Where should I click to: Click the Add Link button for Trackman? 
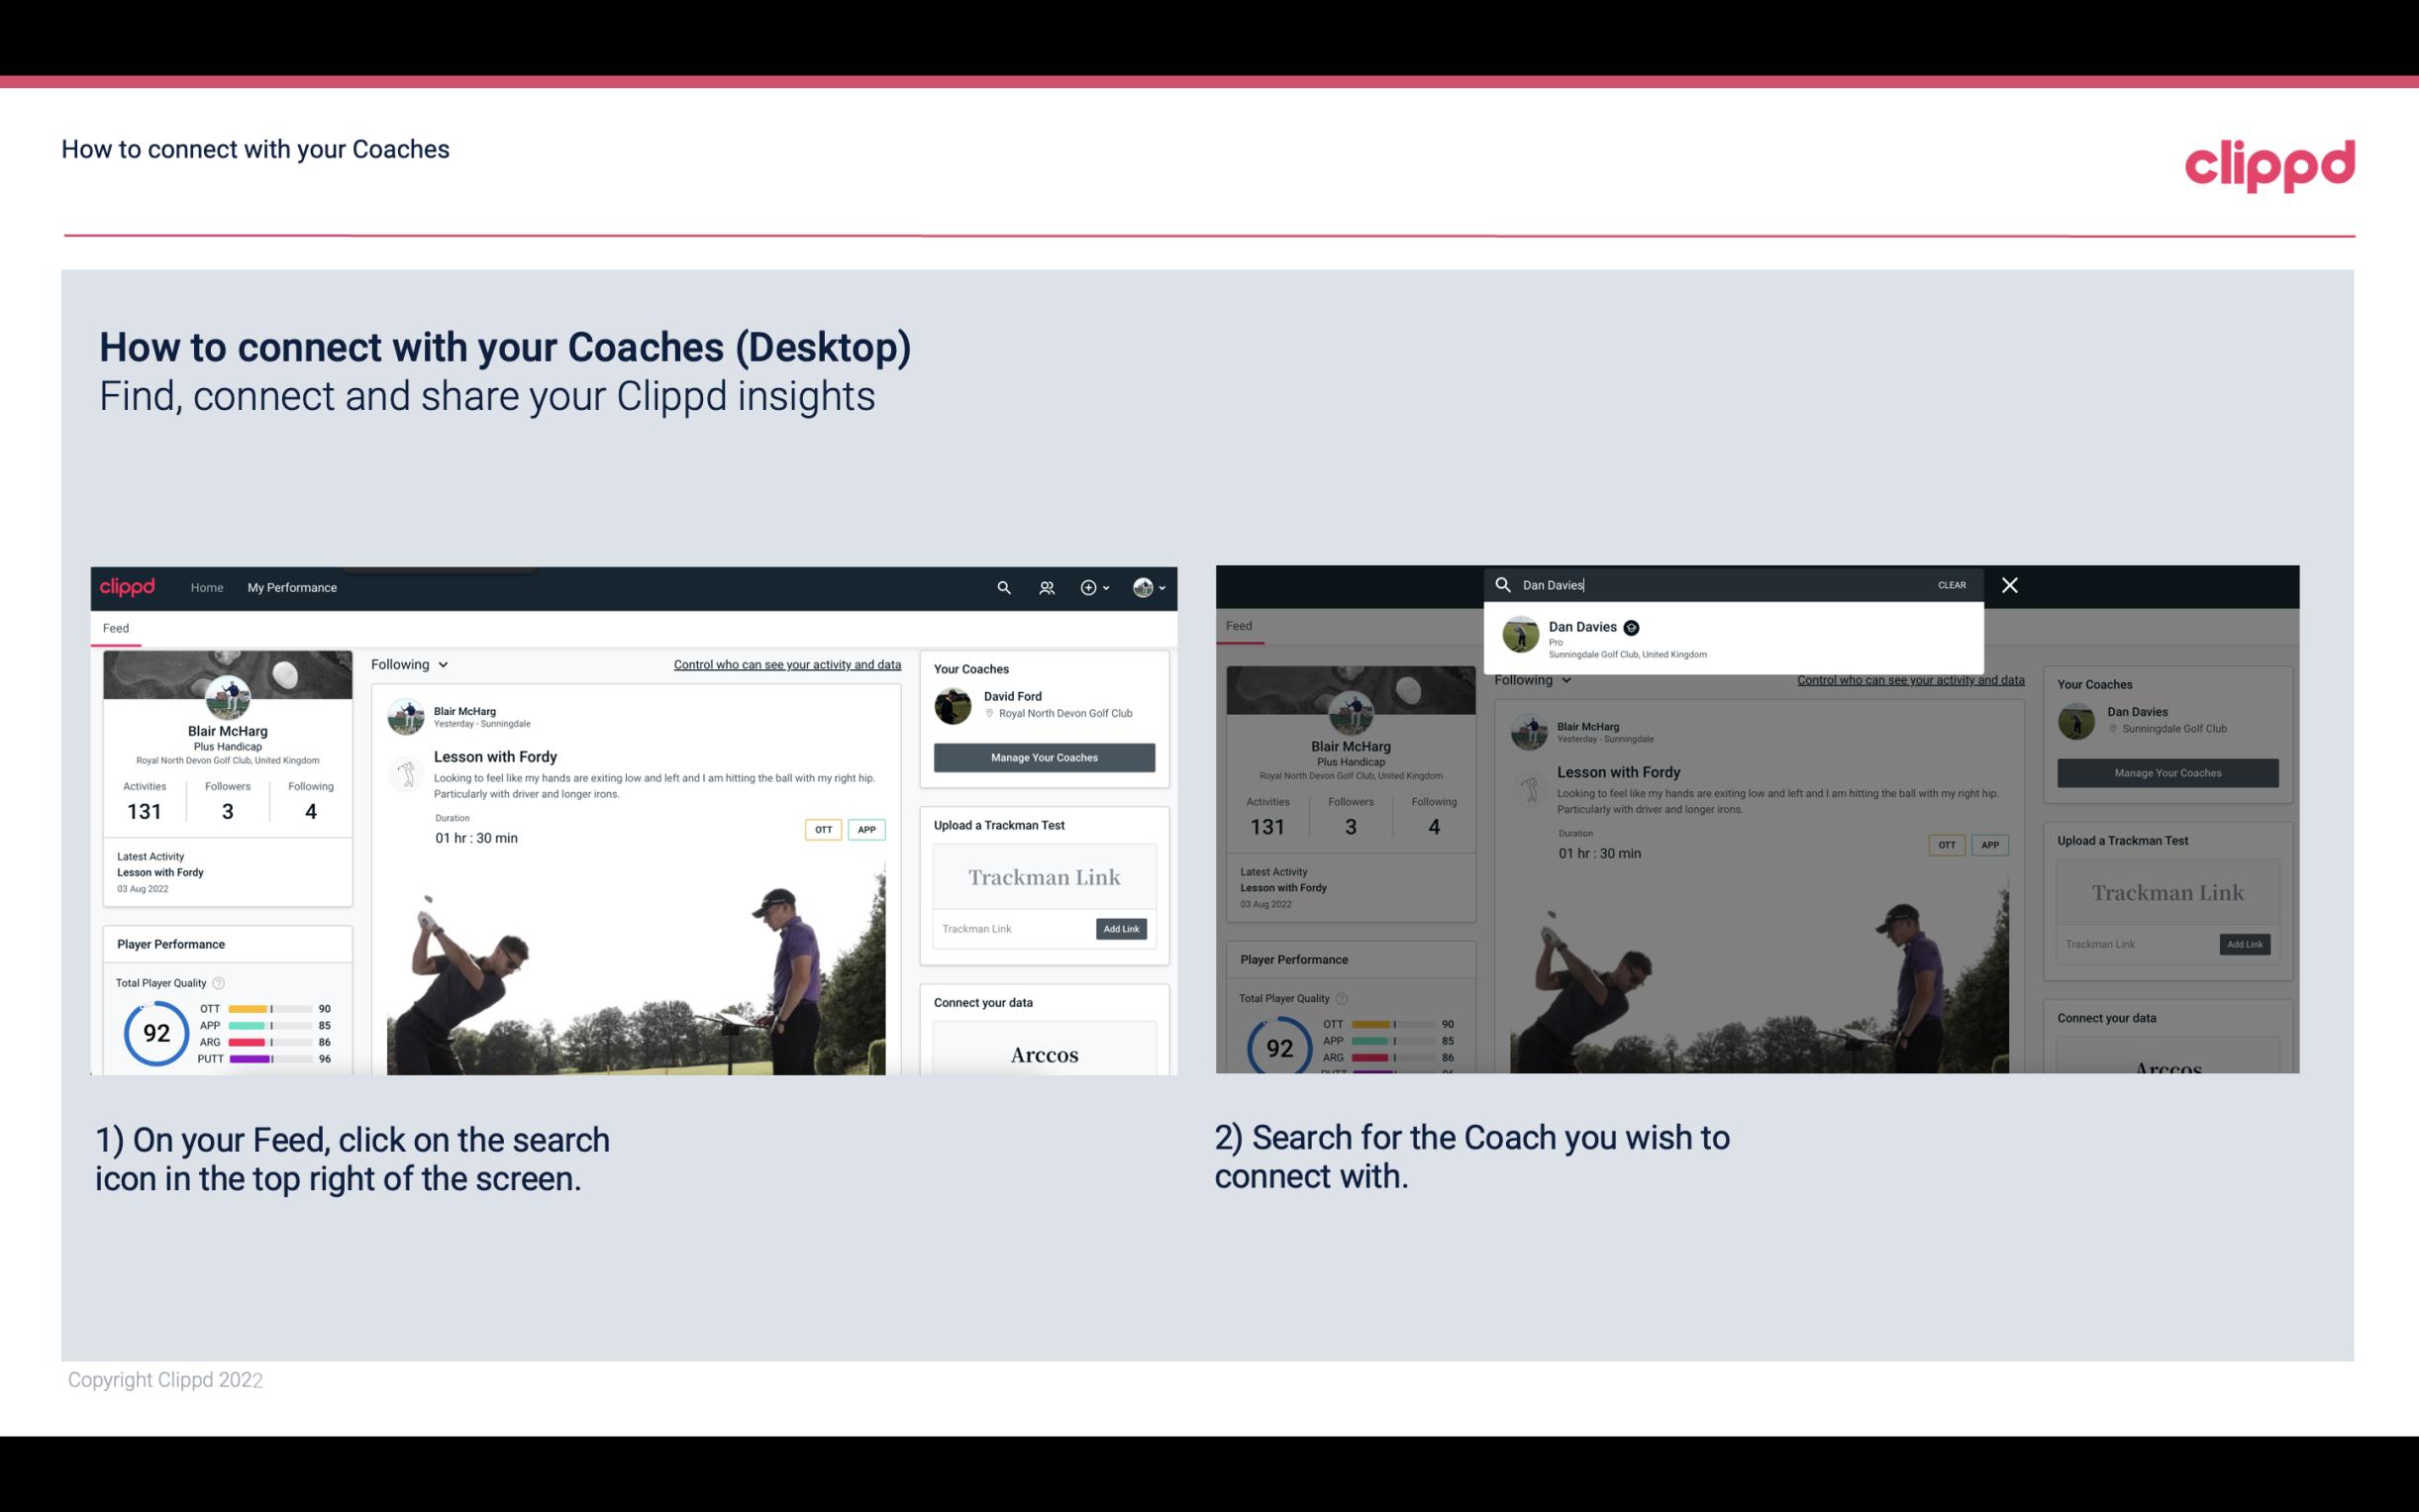point(1122,925)
